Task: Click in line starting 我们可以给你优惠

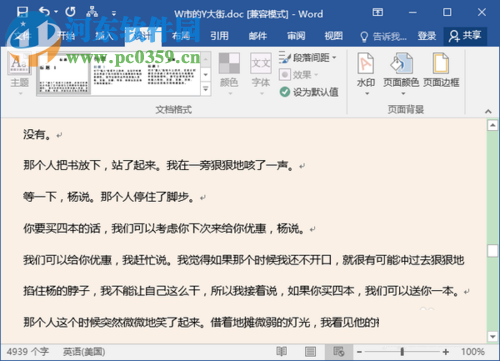Action: [x=244, y=260]
